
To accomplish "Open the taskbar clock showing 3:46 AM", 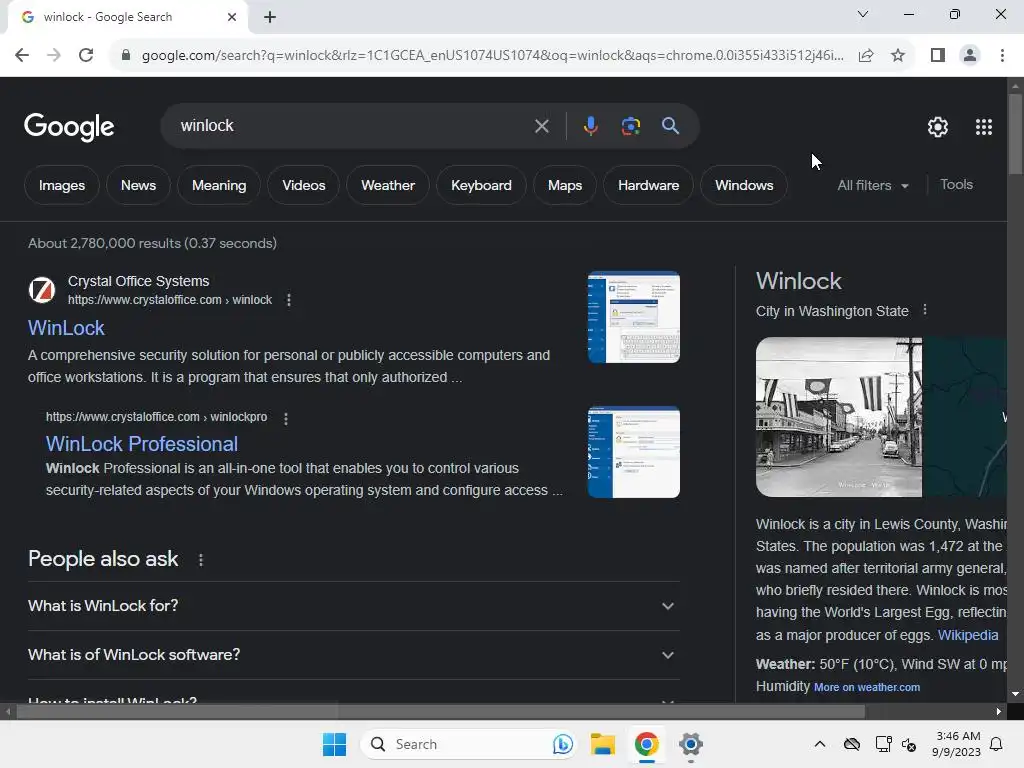I will click(956, 744).
